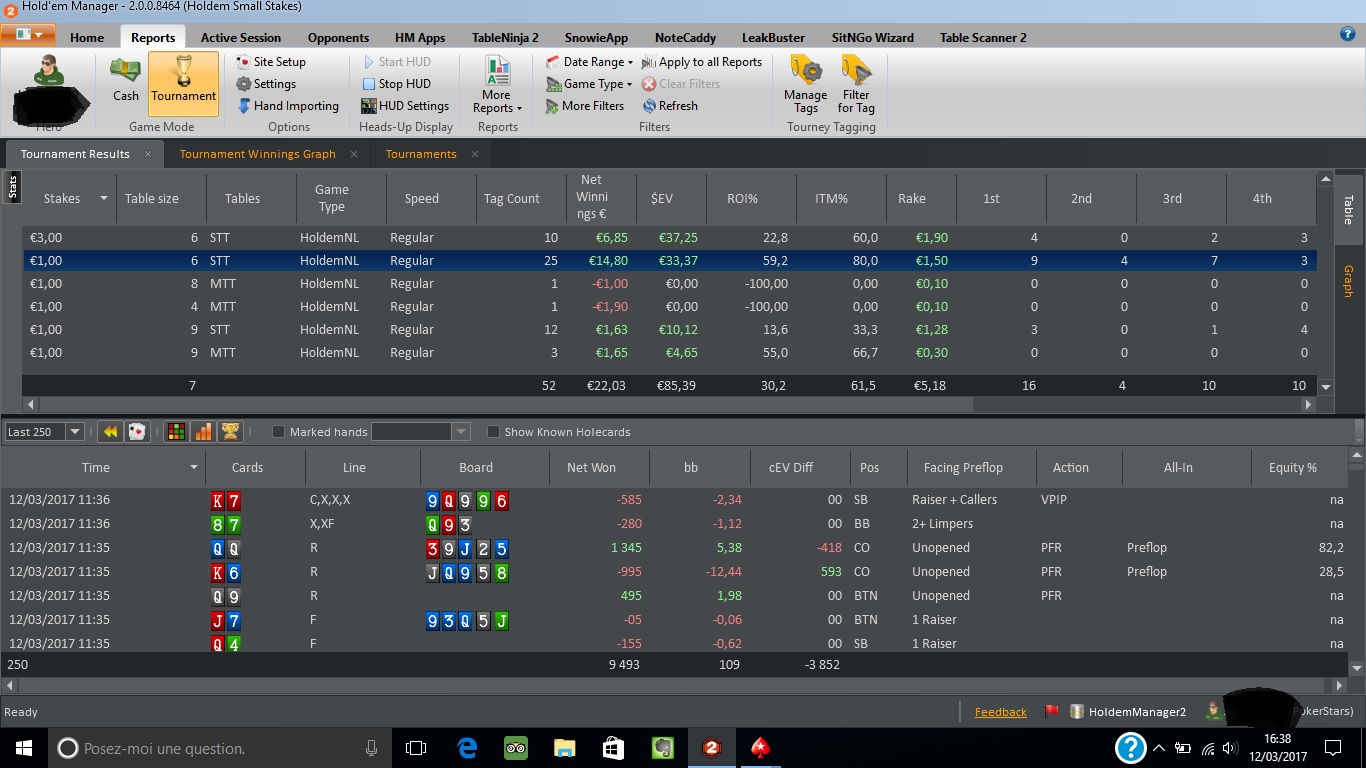Open HUD Settings
Screen dimensions: 1366x768
405,106
